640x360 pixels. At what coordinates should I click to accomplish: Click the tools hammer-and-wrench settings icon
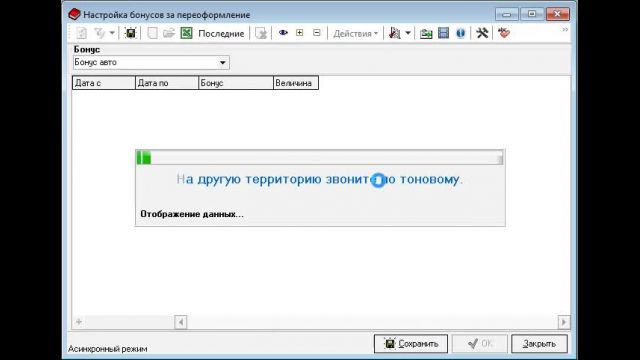[x=482, y=33]
